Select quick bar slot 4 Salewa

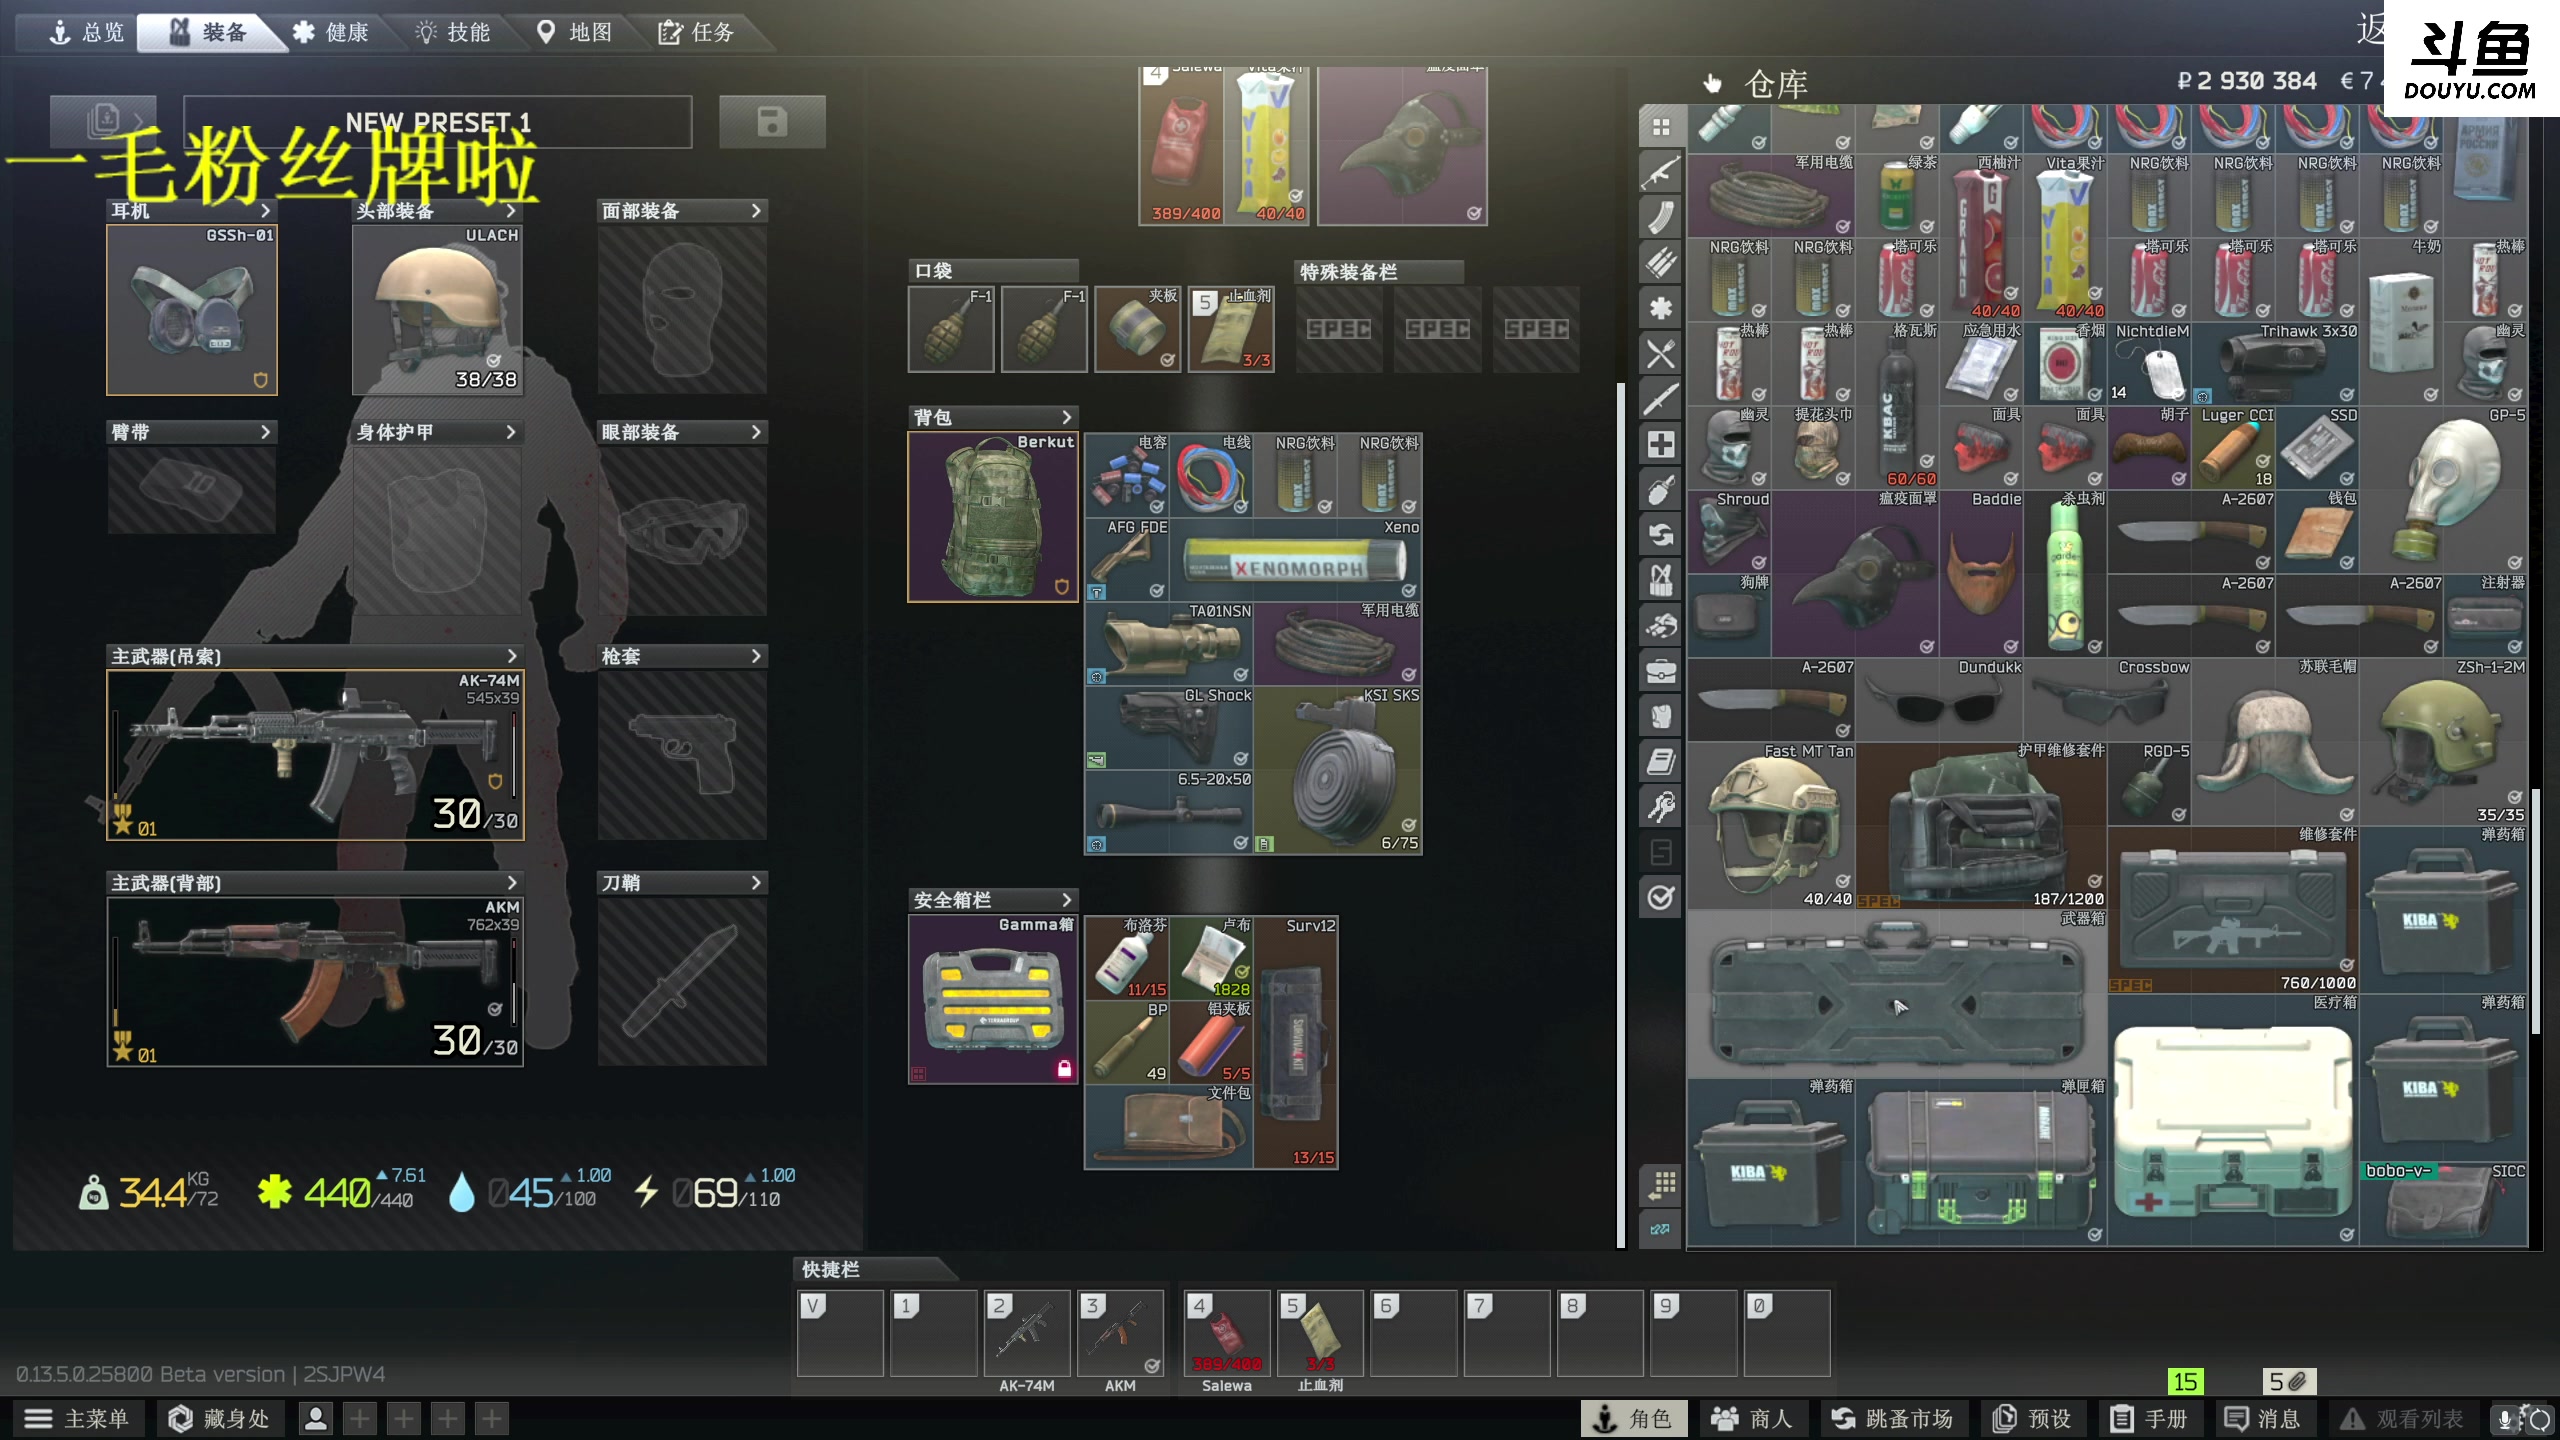tap(1226, 1333)
